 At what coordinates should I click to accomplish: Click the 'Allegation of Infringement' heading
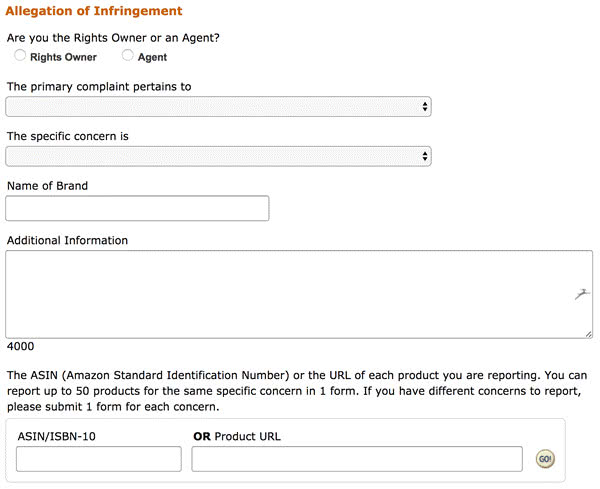pyautogui.click(x=94, y=11)
